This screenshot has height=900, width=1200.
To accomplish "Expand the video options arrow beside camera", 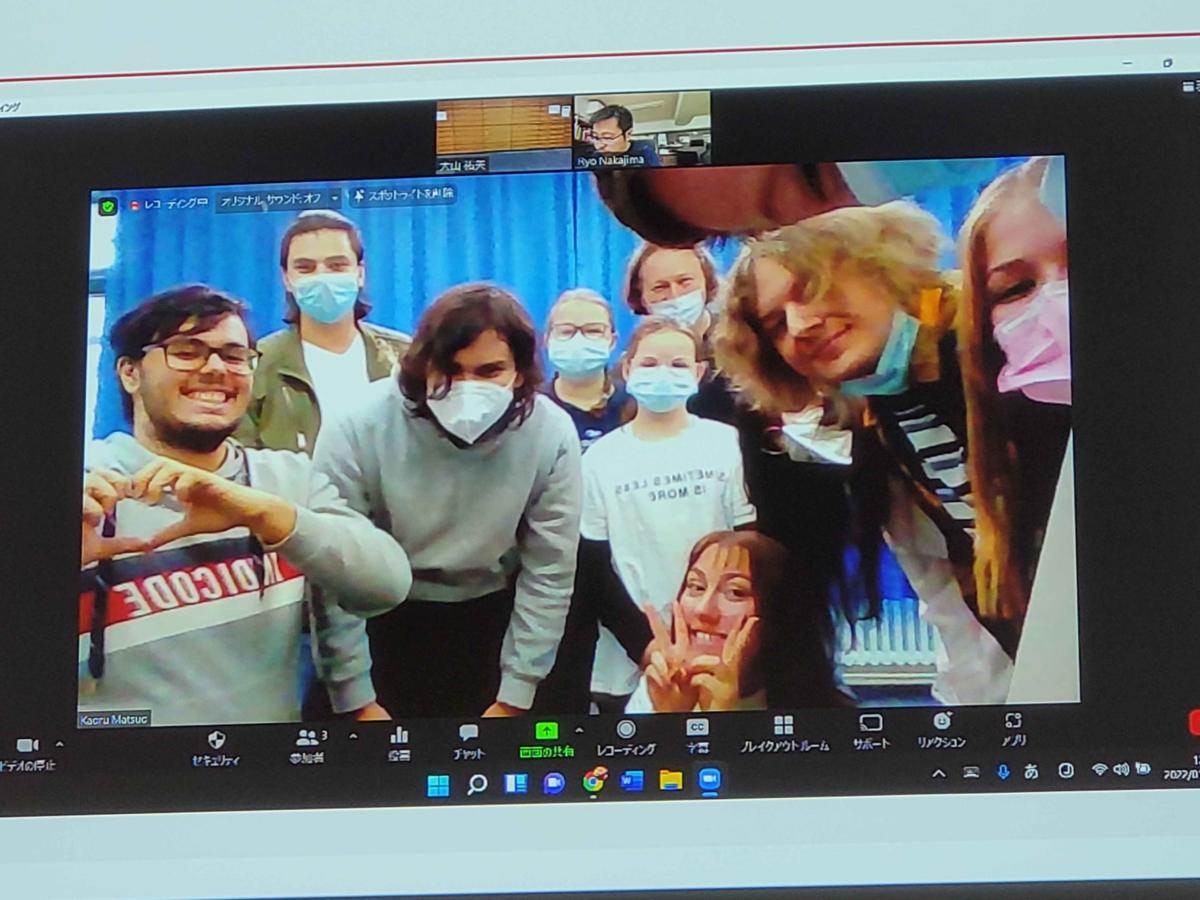I will click(x=59, y=744).
